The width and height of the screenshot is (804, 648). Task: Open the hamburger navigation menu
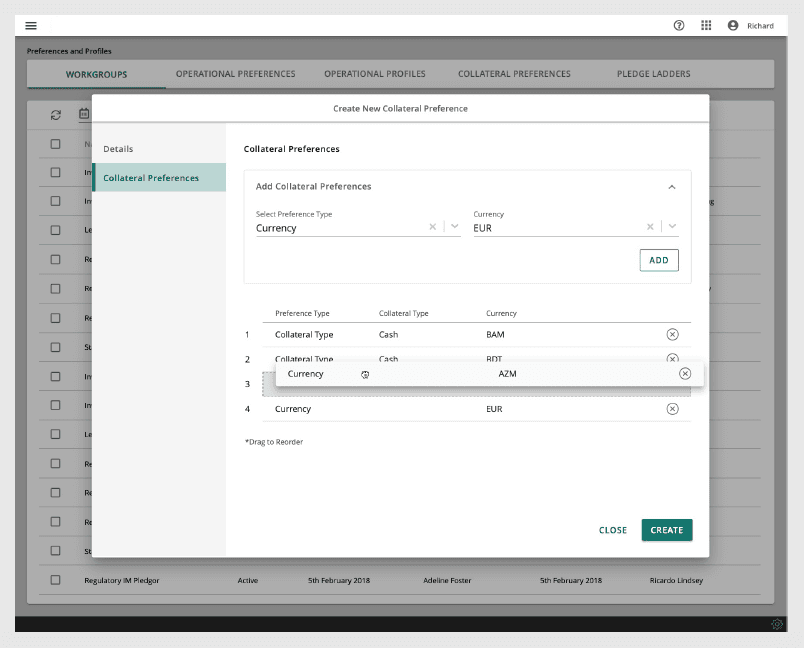[x=31, y=25]
